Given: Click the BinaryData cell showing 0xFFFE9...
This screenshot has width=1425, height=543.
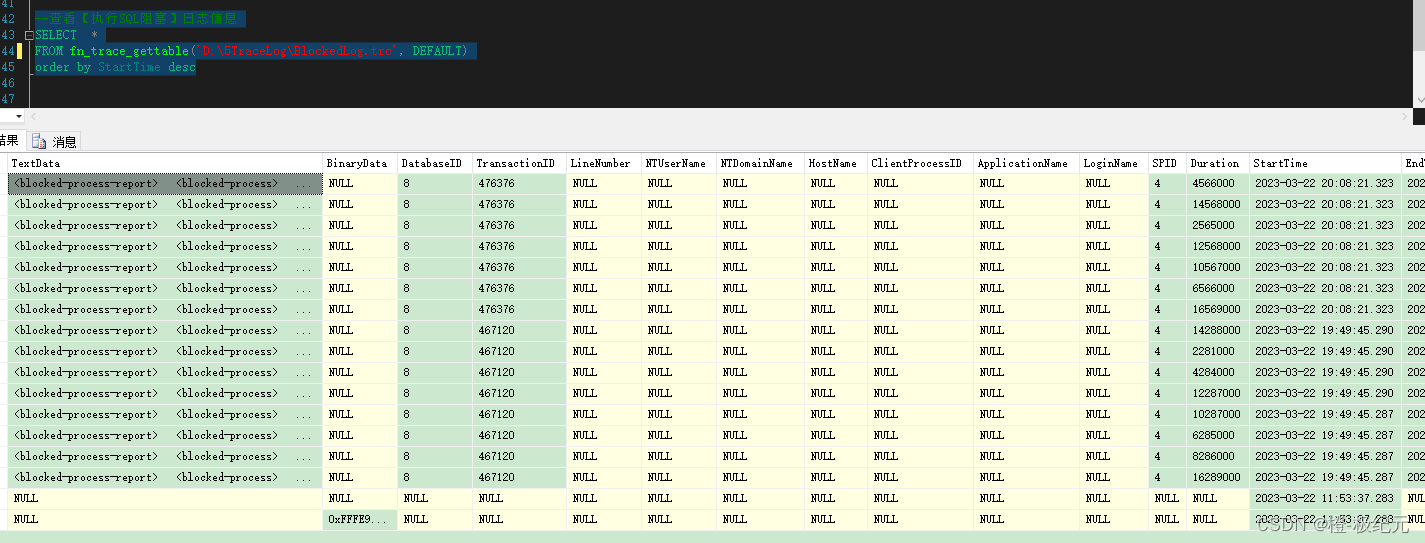Looking at the screenshot, I should [360, 519].
